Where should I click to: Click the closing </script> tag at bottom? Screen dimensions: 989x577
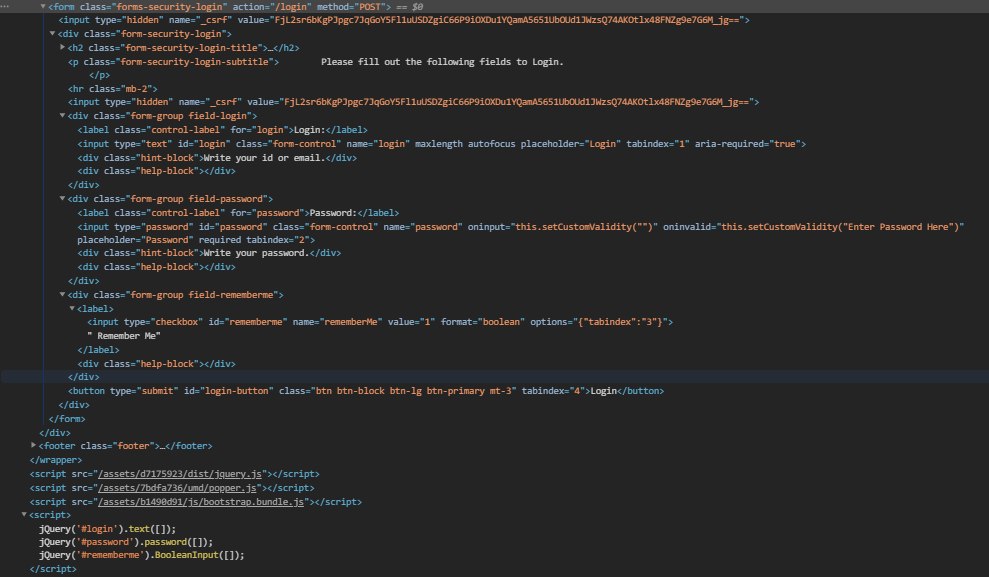coord(52,569)
